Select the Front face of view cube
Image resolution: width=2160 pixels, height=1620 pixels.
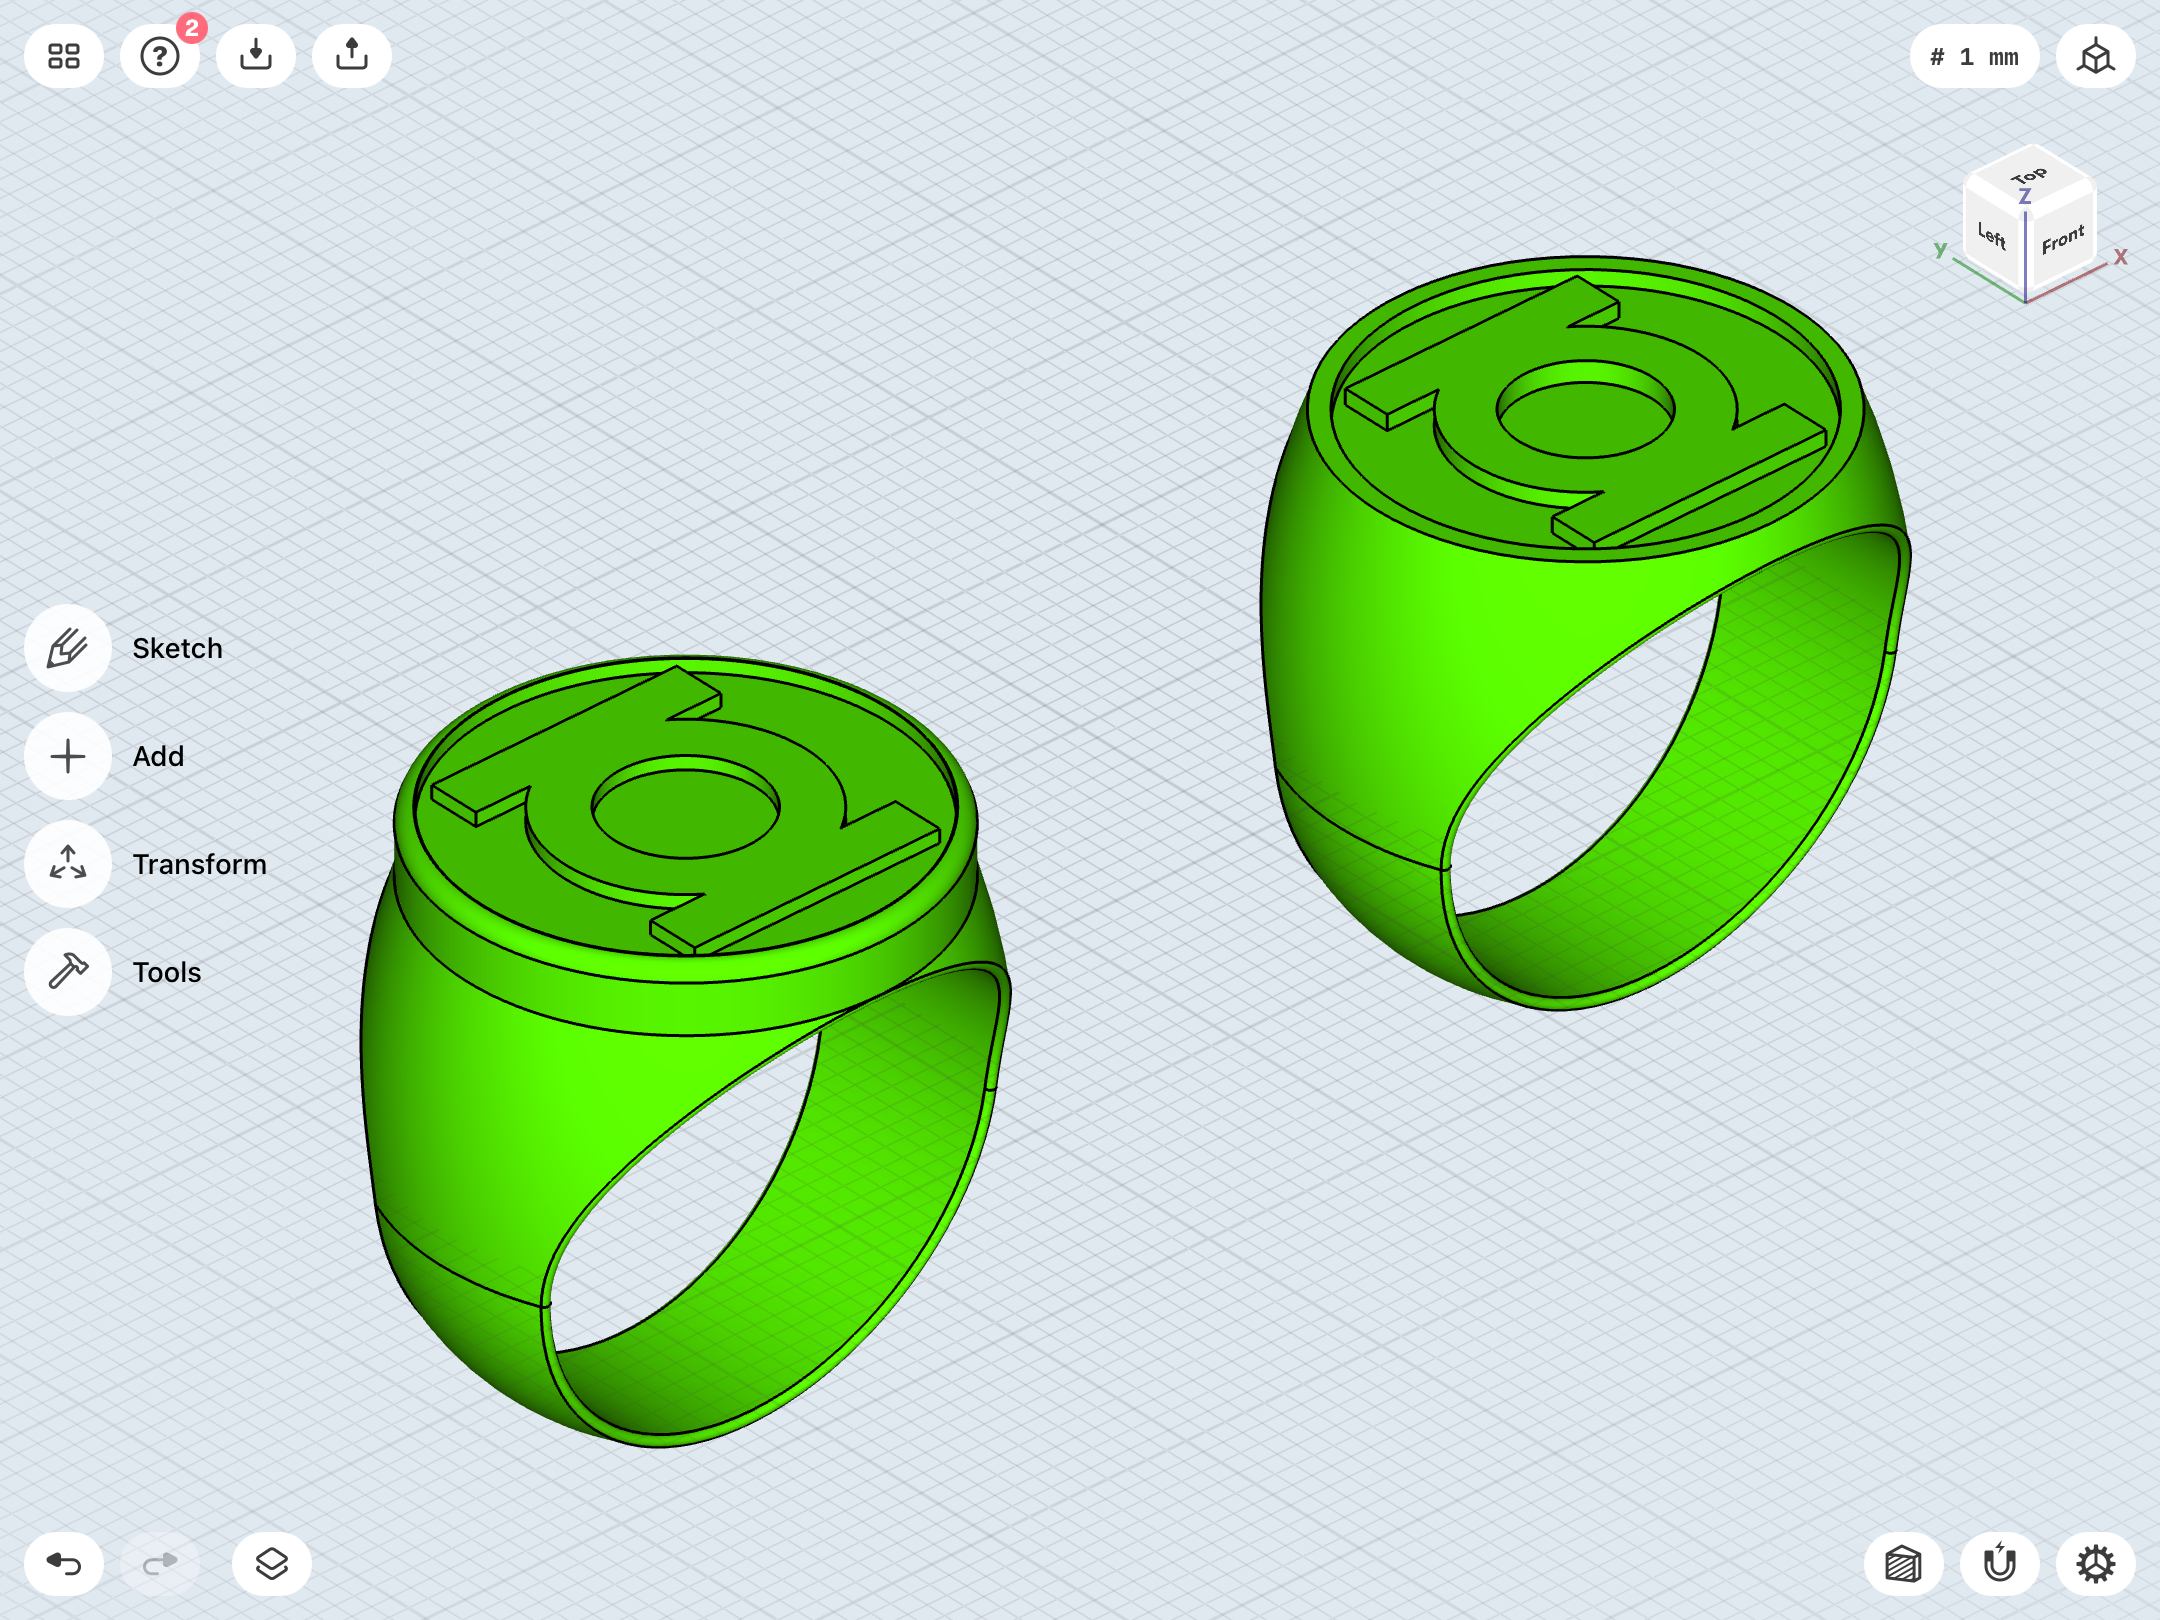click(x=2062, y=239)
